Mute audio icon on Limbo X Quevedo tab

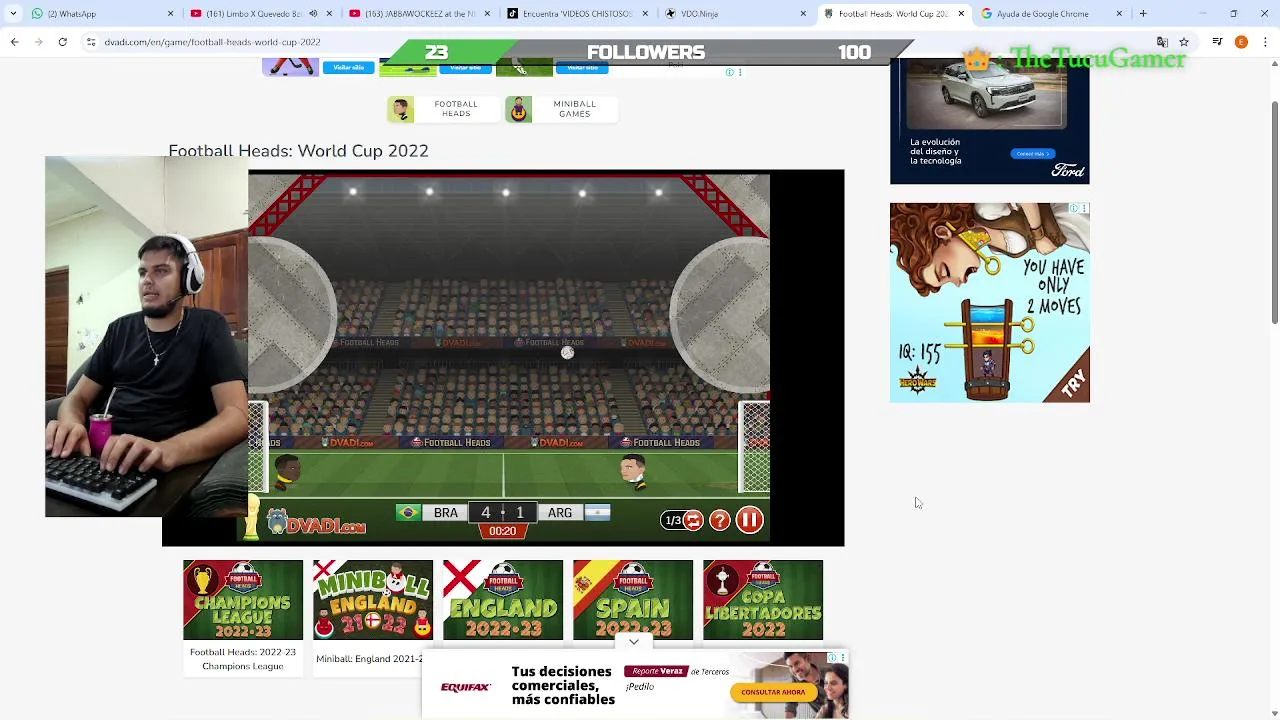[313, 14]
